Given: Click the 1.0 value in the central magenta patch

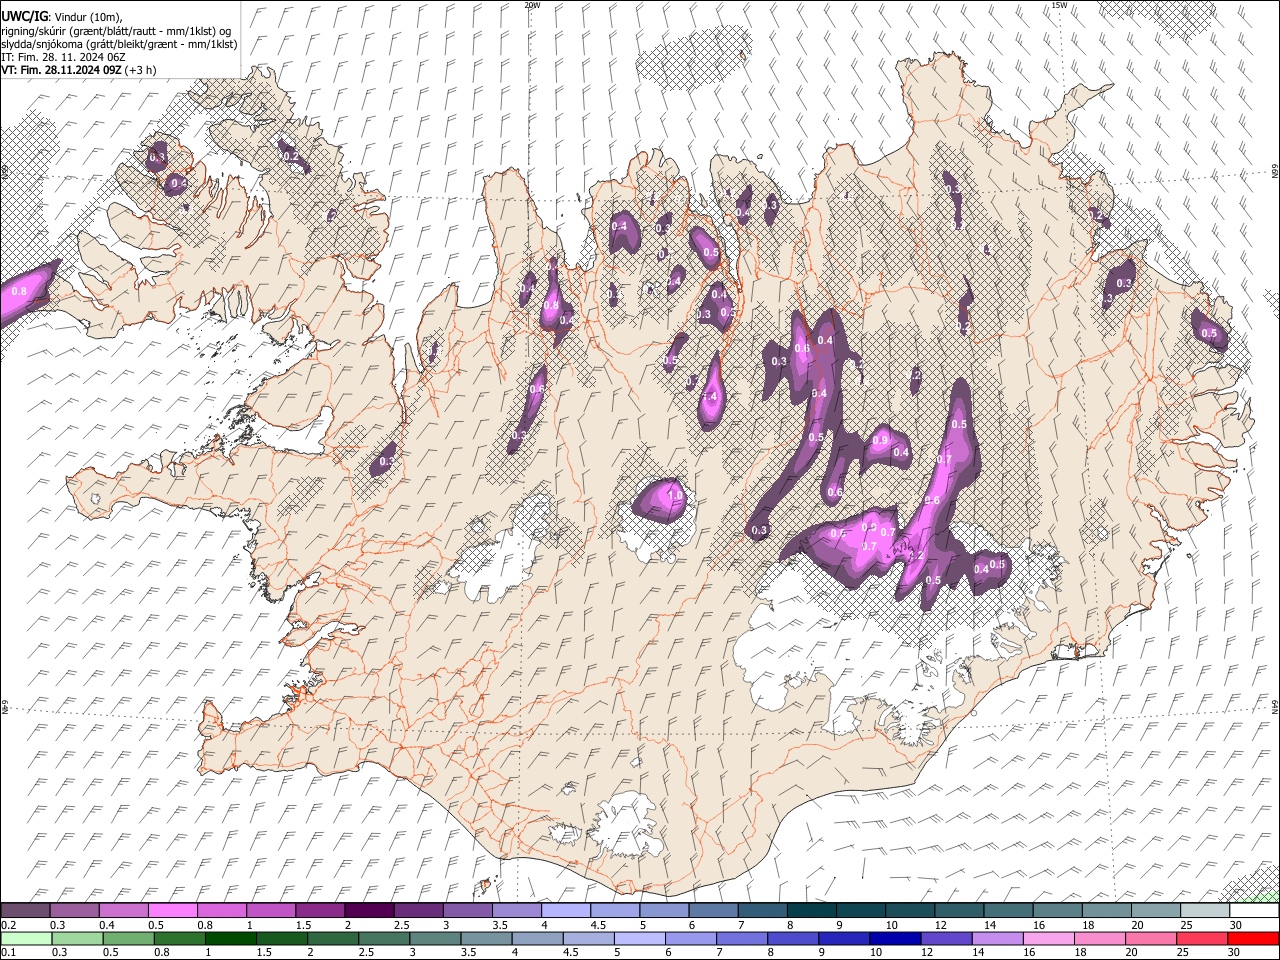Looking at the screenshot, I should 675,495.
